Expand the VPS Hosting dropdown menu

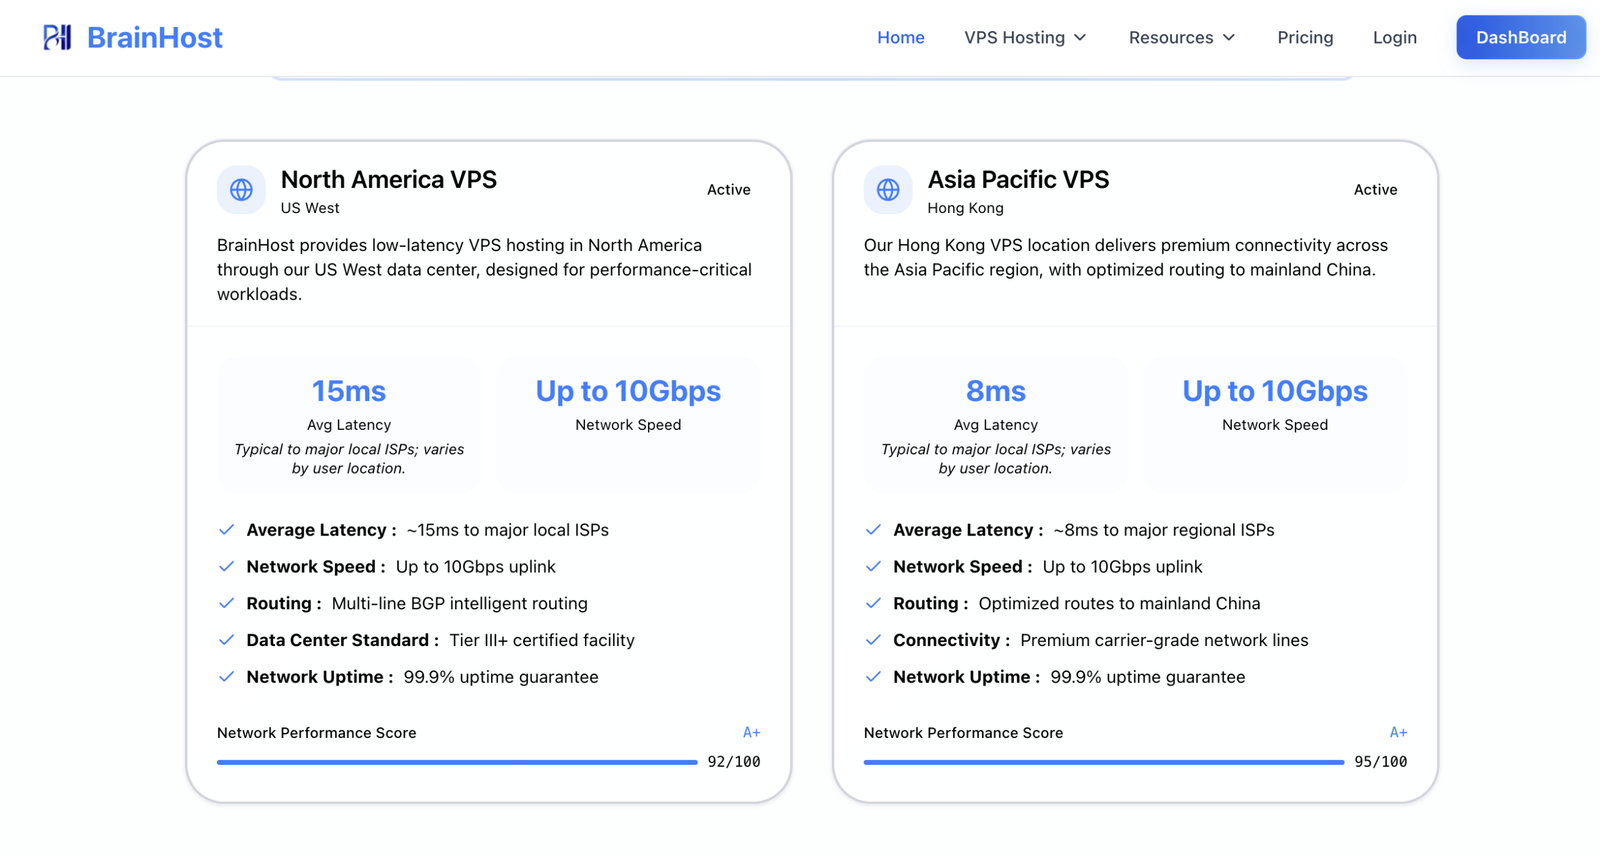(1025, 37)
